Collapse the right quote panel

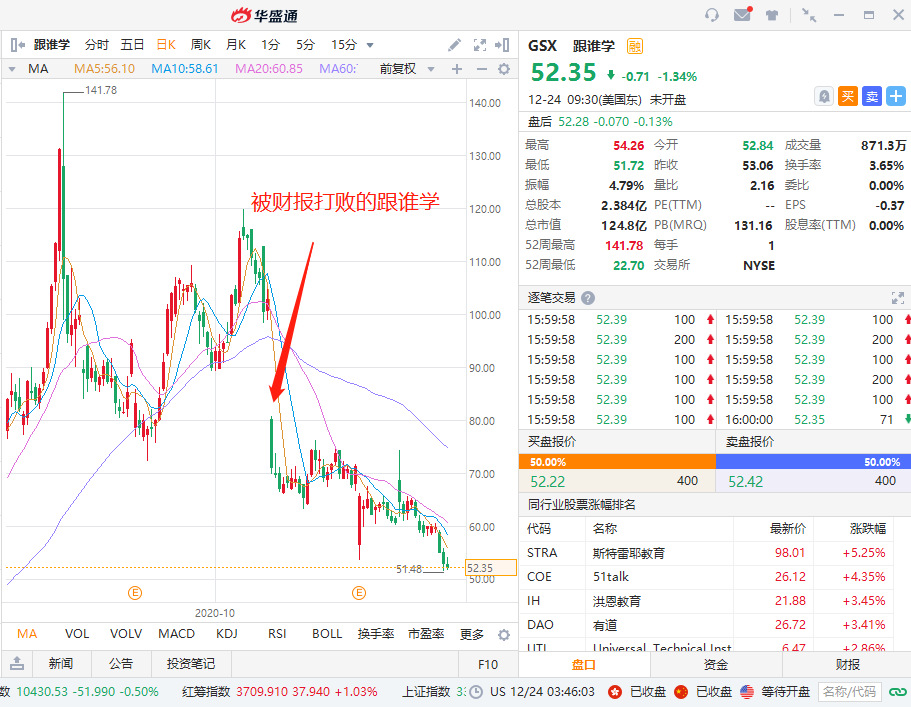point(503,45)
